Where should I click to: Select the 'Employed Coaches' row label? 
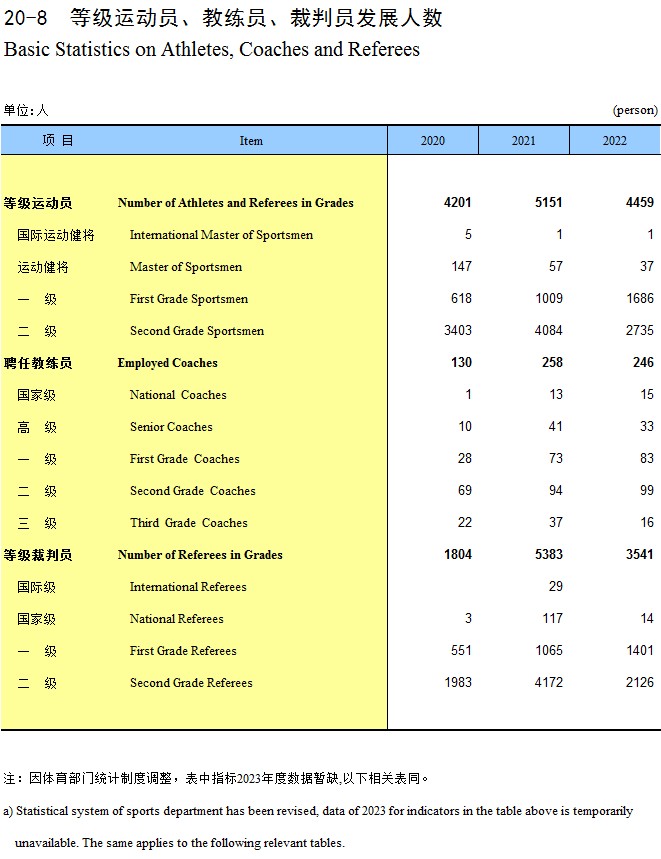point(168,363)
